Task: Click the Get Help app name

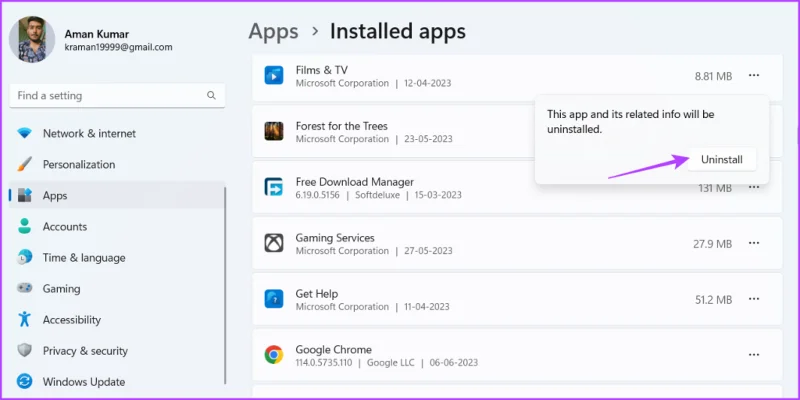Action: pyautogui.click(x=317, y=293)
